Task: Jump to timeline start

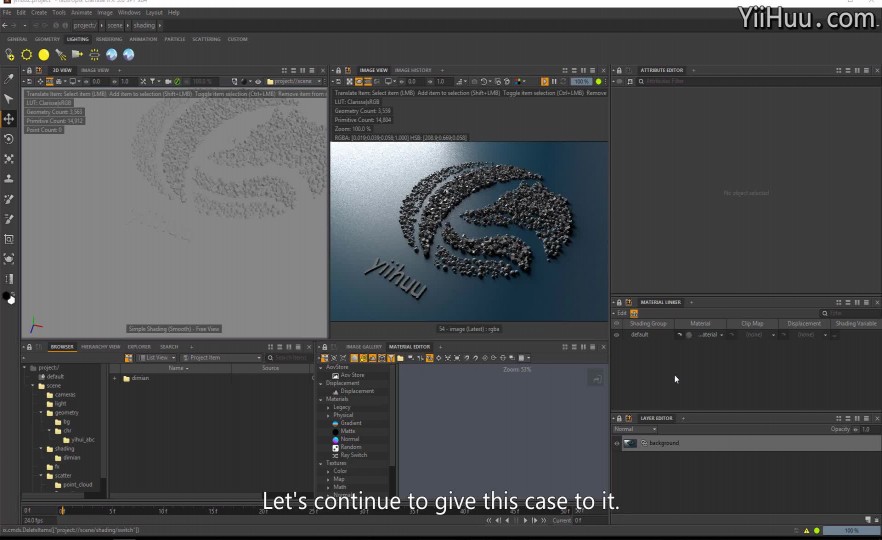Action: point(488,521)
